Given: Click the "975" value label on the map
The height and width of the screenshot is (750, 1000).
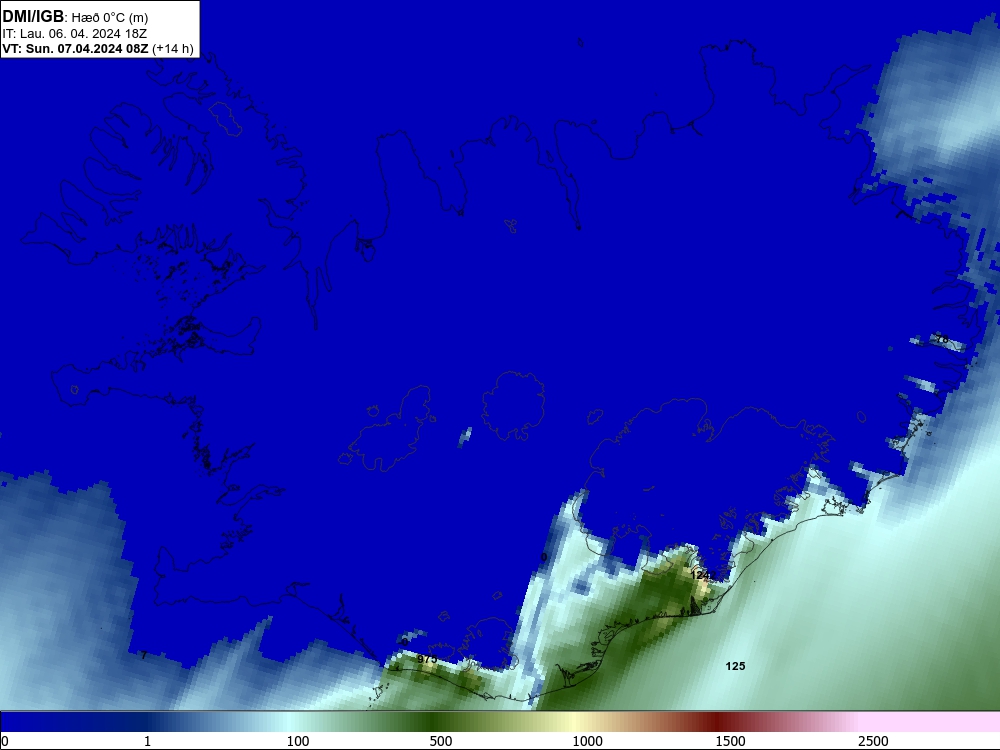Looking at the screenshot, I should point(427,659).
